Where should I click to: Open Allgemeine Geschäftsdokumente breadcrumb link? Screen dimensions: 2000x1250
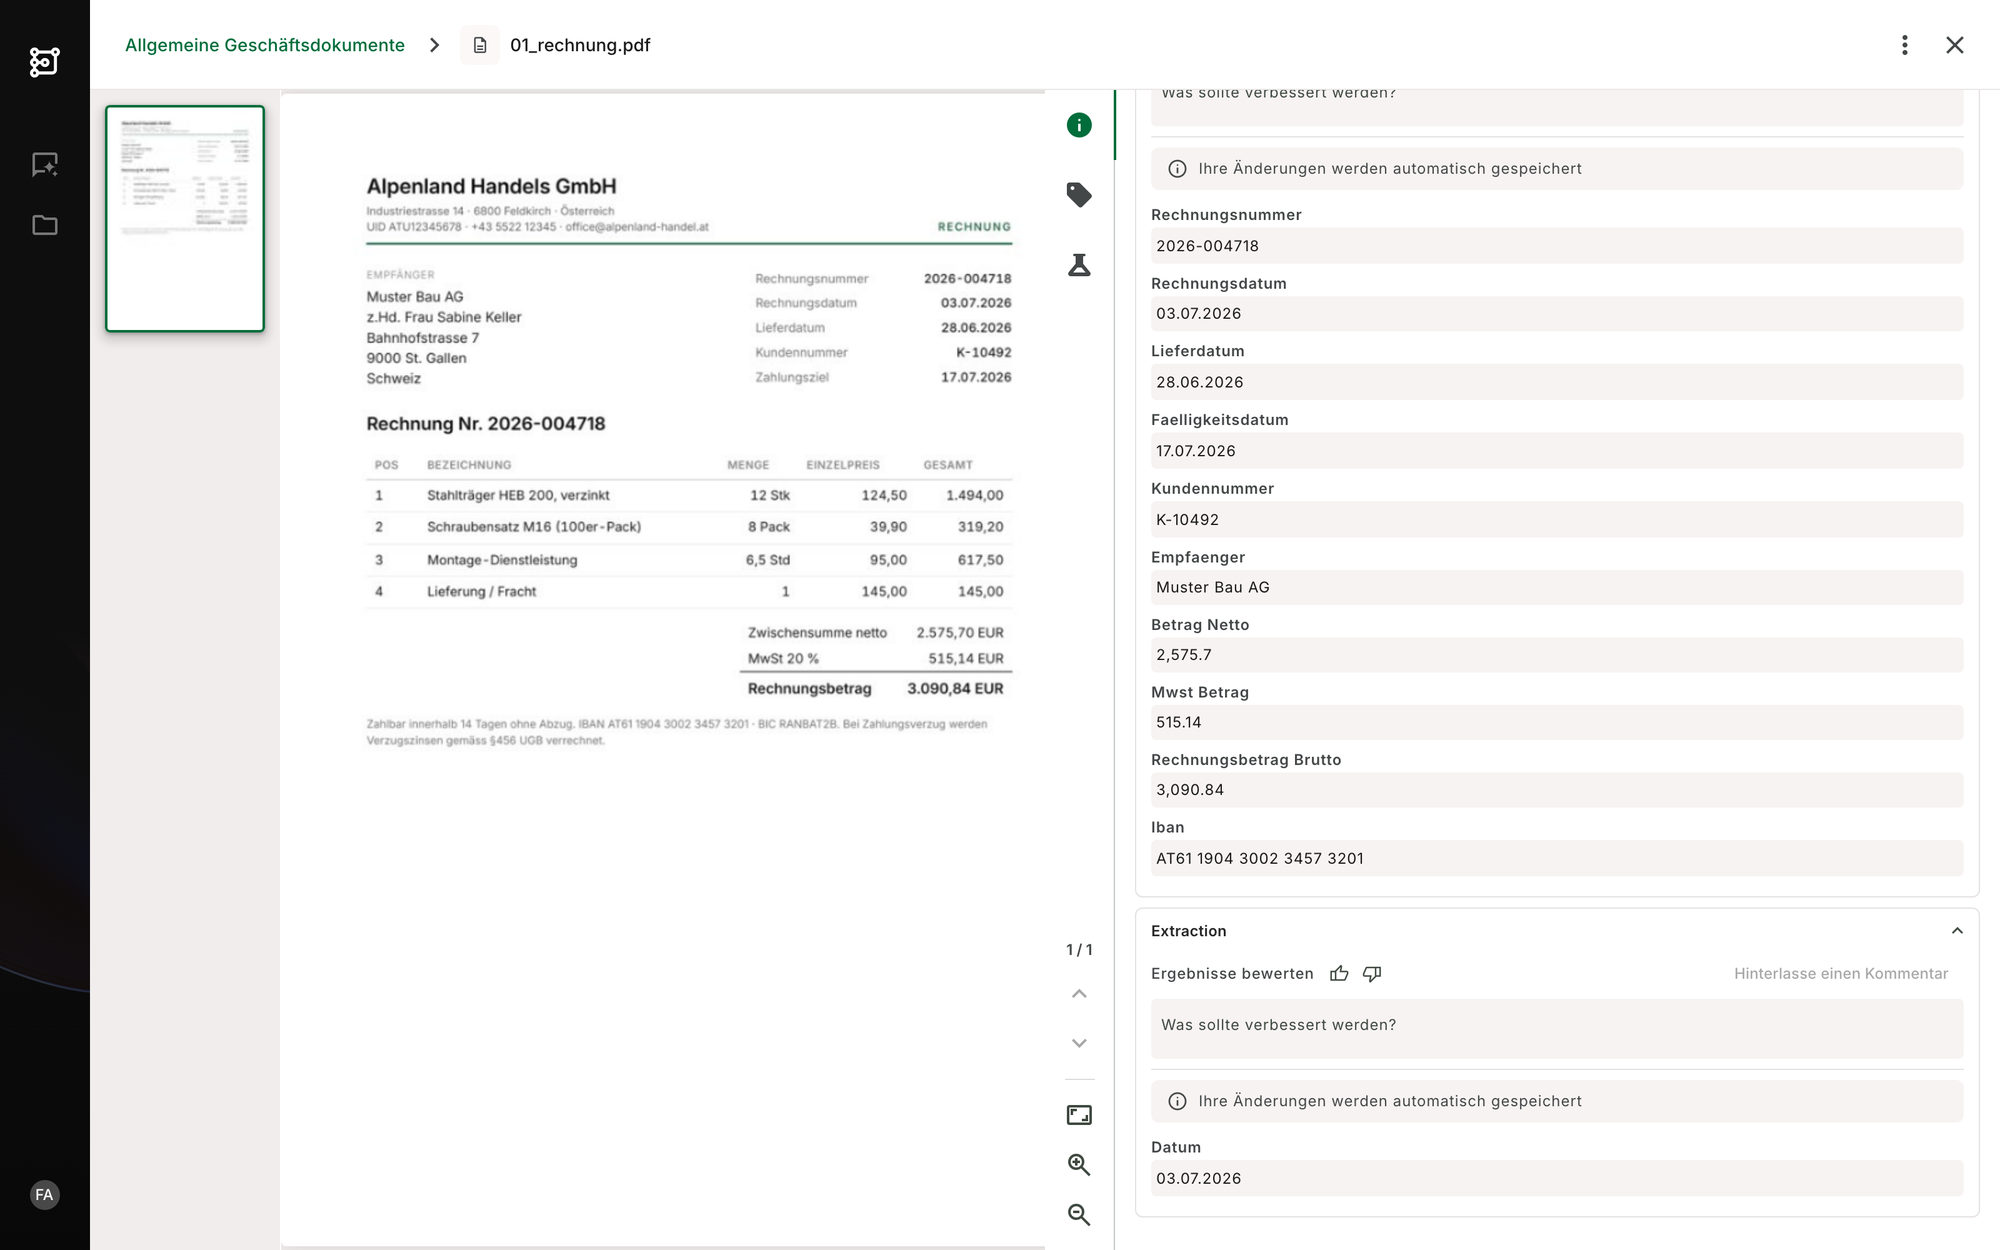pyautogui.click(x=265, y=45)
